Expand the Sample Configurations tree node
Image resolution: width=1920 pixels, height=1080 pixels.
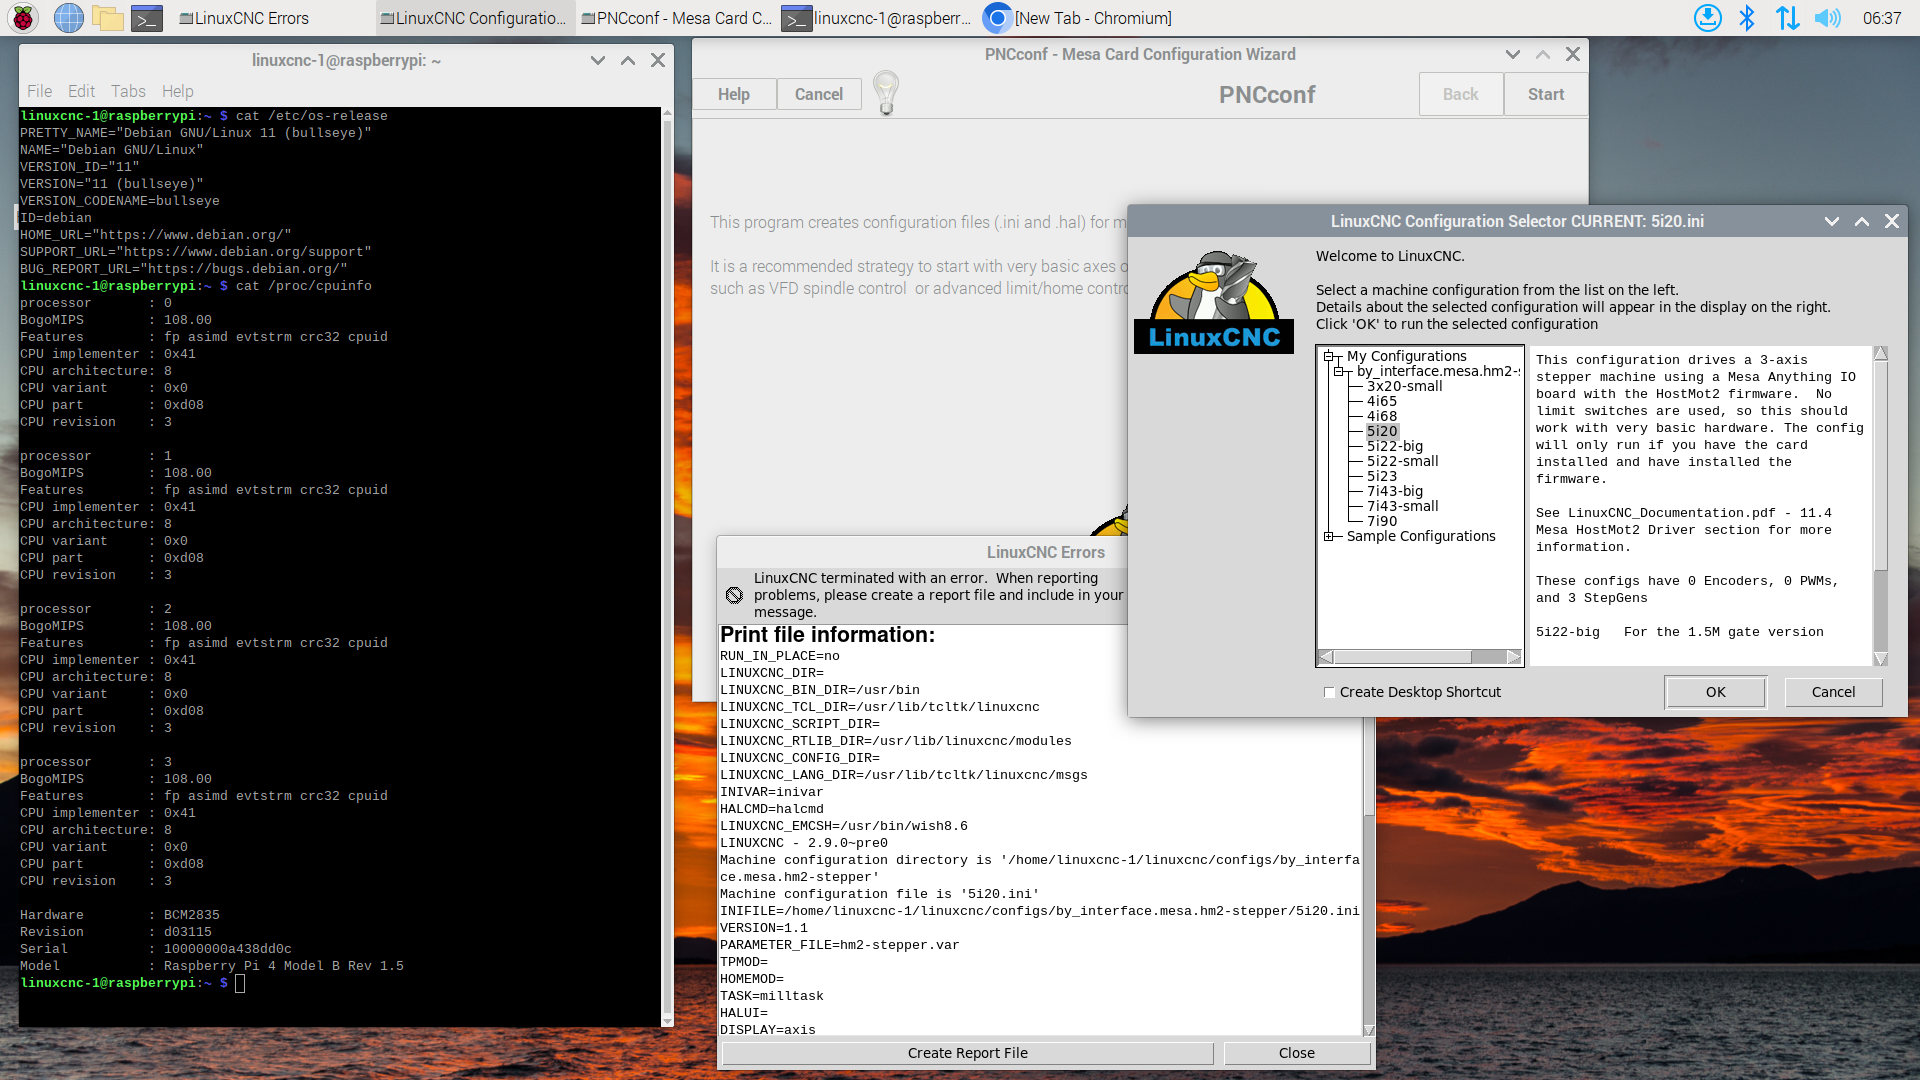click(1329, 536)
